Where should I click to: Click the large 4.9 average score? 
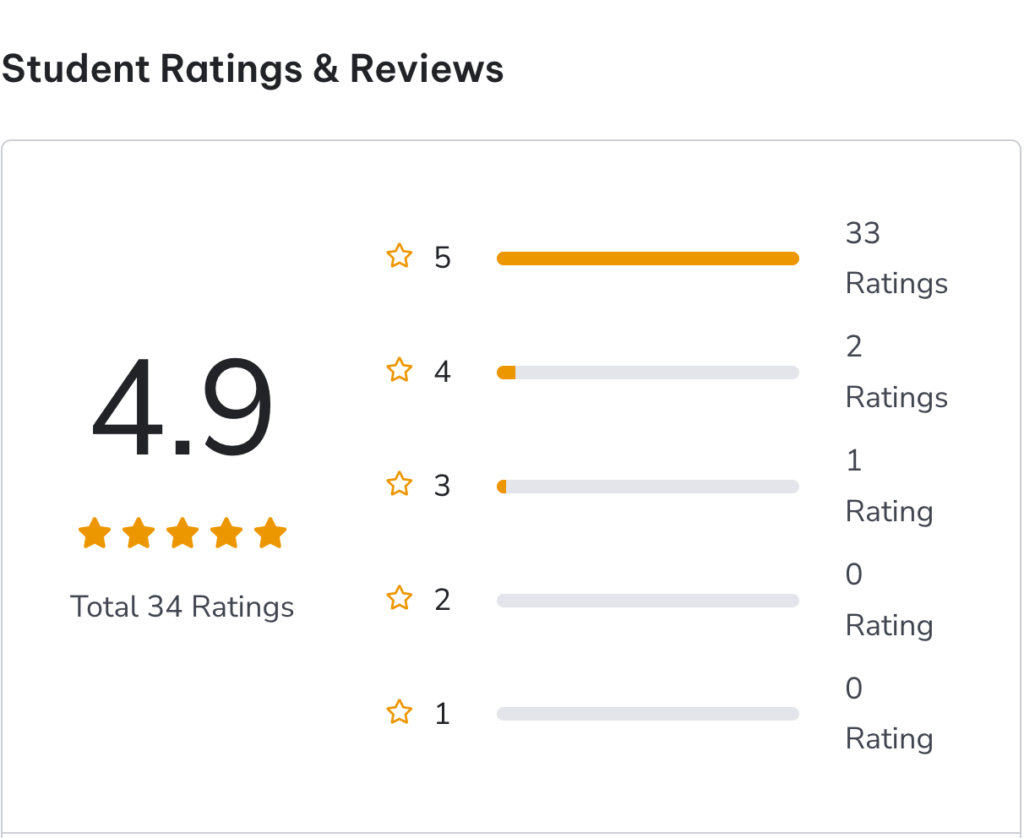coord(182,407)
